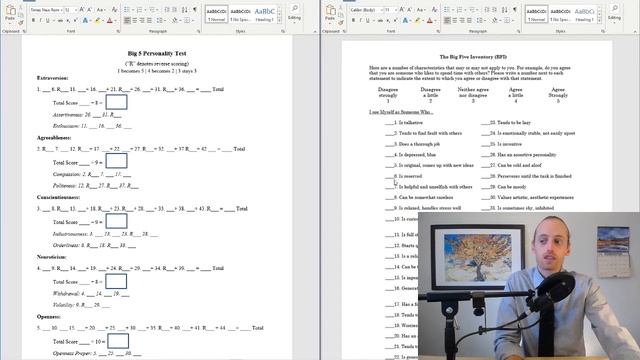Select No Spacing style in right window
Viewport: 640px width, 360px height.
pos(560,14)
